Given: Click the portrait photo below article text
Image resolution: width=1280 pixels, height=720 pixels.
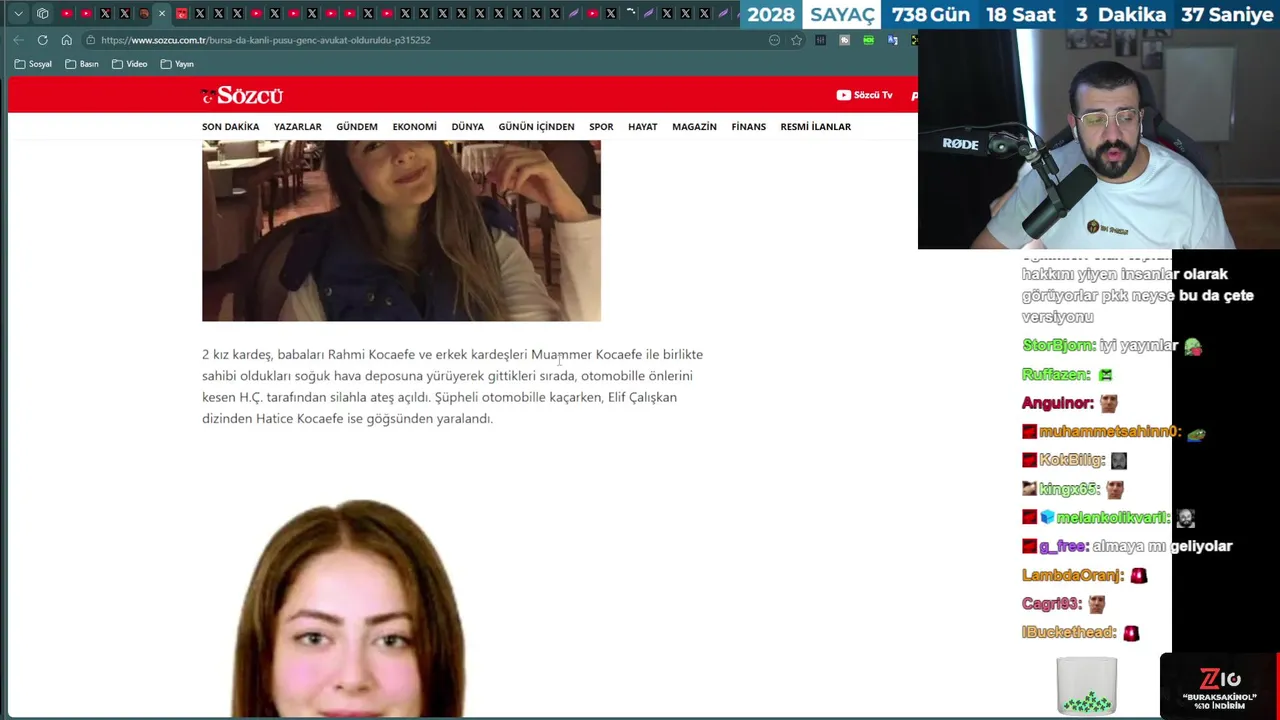Looking at the screenshot, I should 350,608.
